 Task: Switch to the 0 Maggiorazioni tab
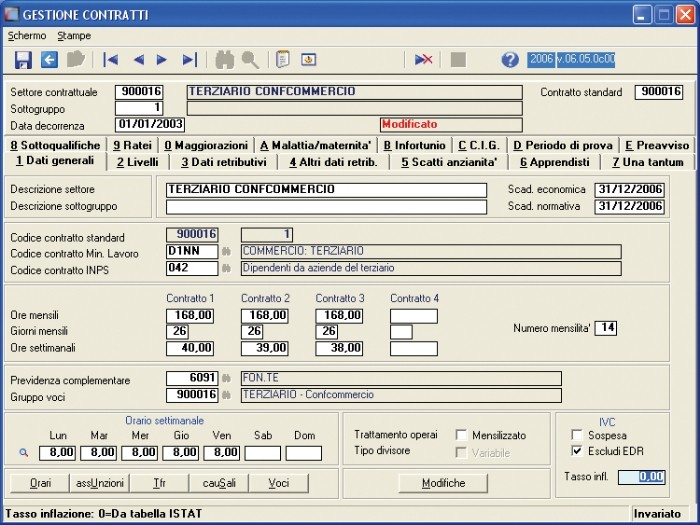point(206,145)
